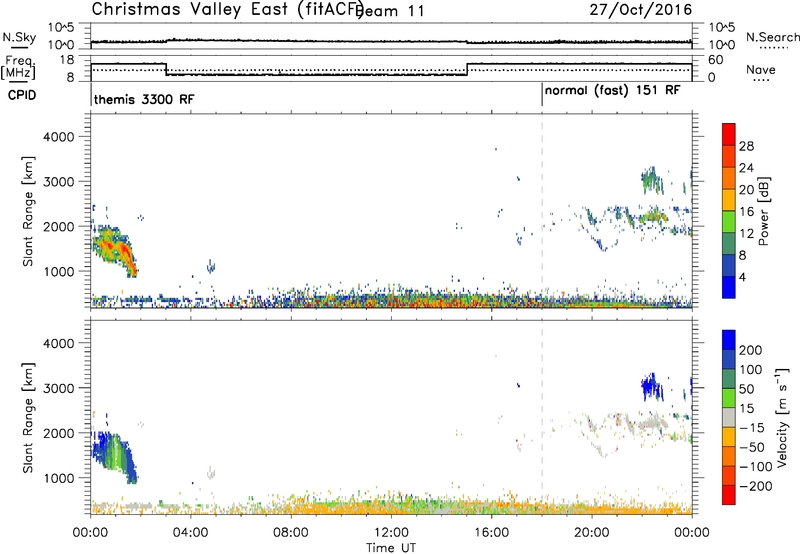The image size is (800, 554).
Task: Click the '1000' tick of the velocity panel
Action: pyautogui.click(x=58, y=478)
